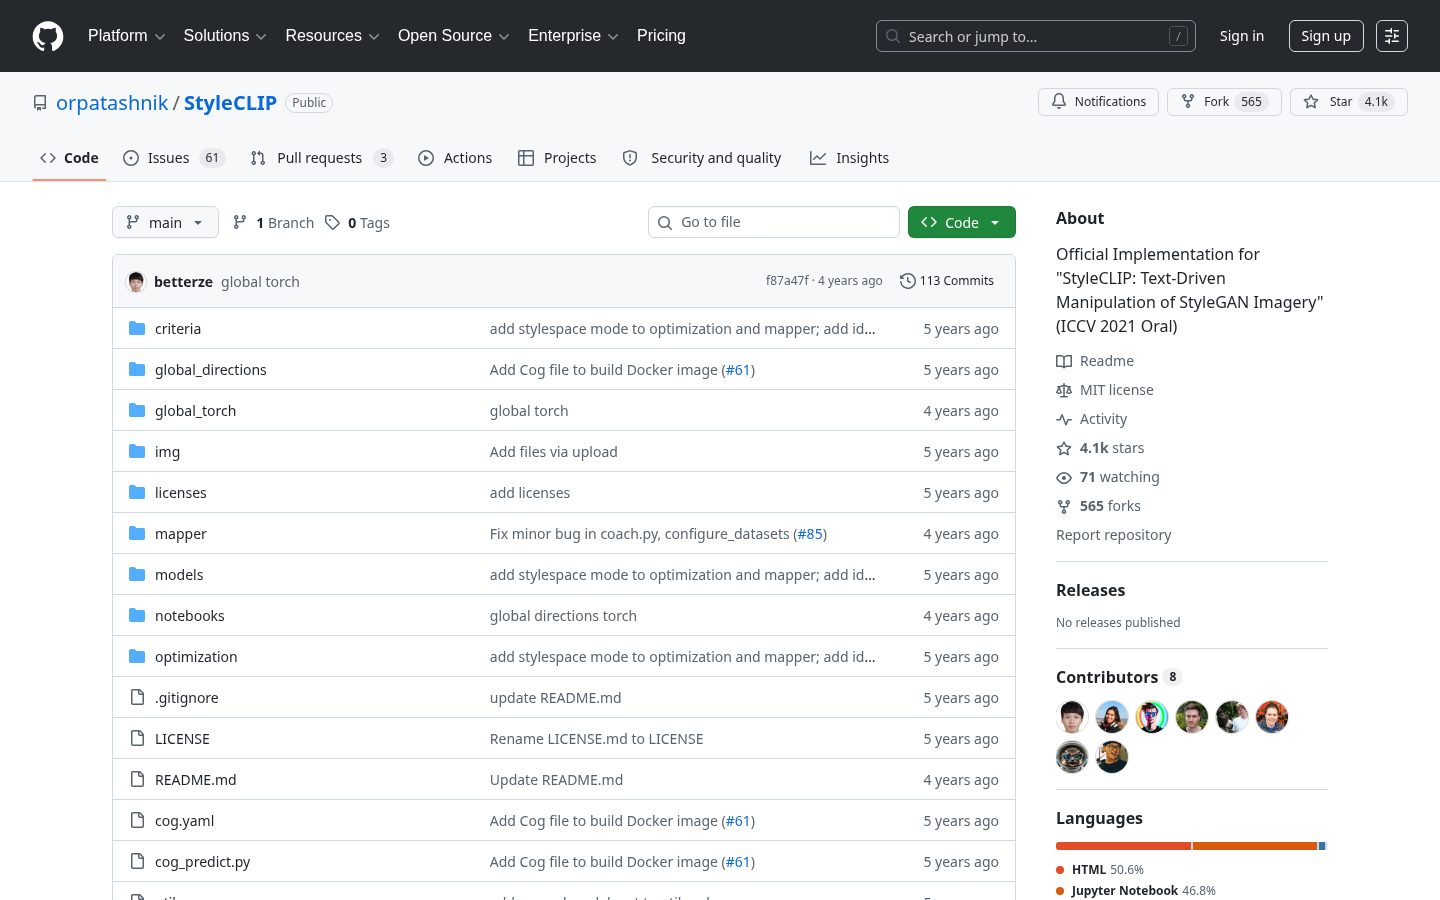Click the .gitignore file icon
Viewport: 1440px width, 900px height.
click(x=137, y=698)
